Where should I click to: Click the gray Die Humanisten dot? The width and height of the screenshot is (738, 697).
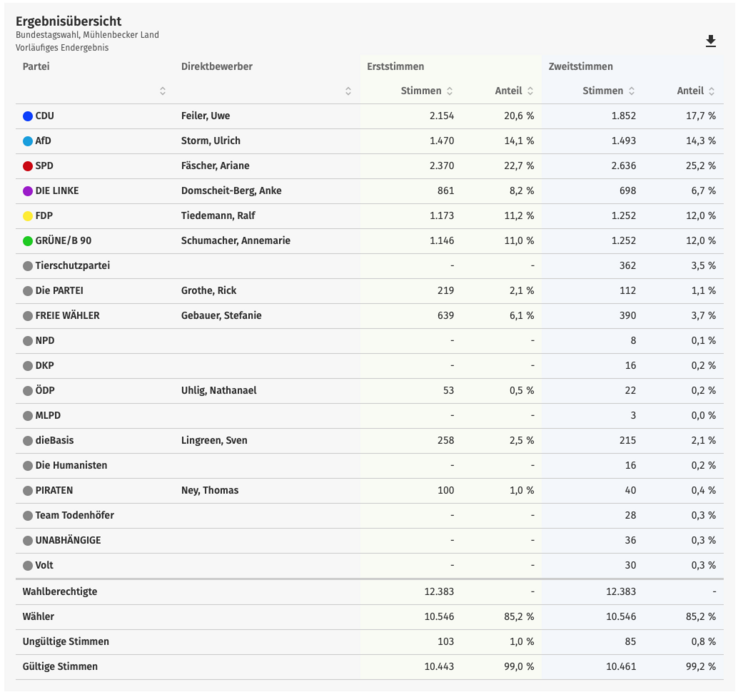[28, 465]
